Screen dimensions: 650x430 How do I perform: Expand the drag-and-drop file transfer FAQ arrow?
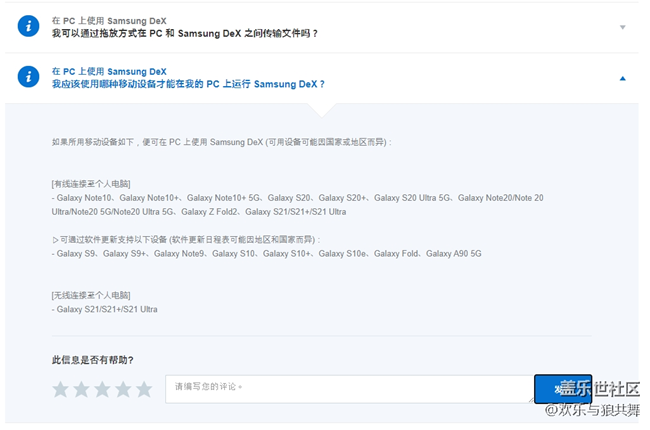pos(622,27)
